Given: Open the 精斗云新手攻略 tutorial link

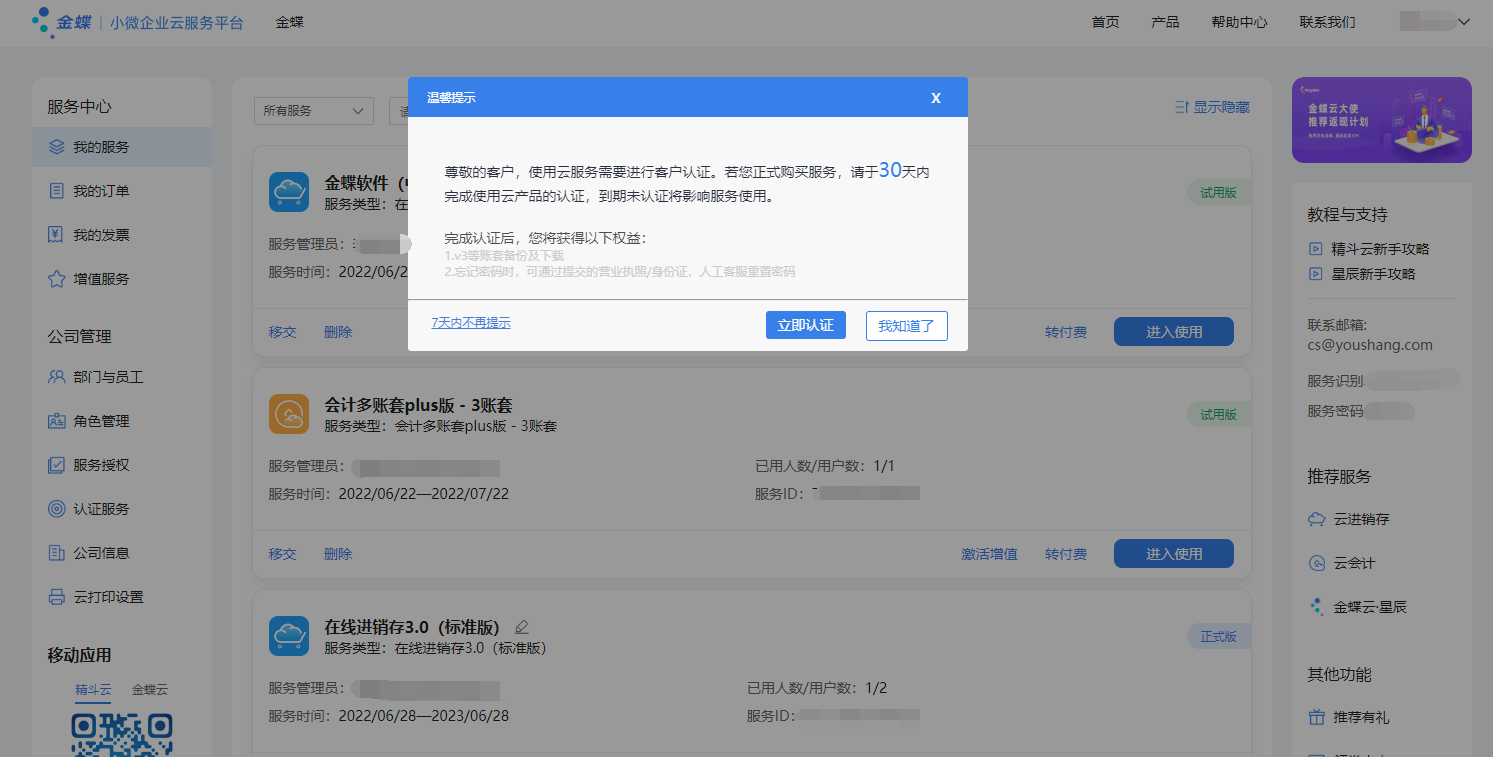Looking at the screenshot, I should tap(1381, 248).
